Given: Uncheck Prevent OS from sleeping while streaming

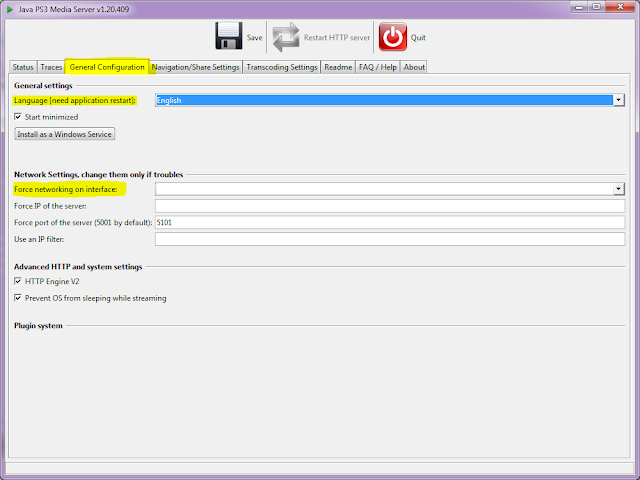Looking at the screenshot, I should [x=18, y=298].
